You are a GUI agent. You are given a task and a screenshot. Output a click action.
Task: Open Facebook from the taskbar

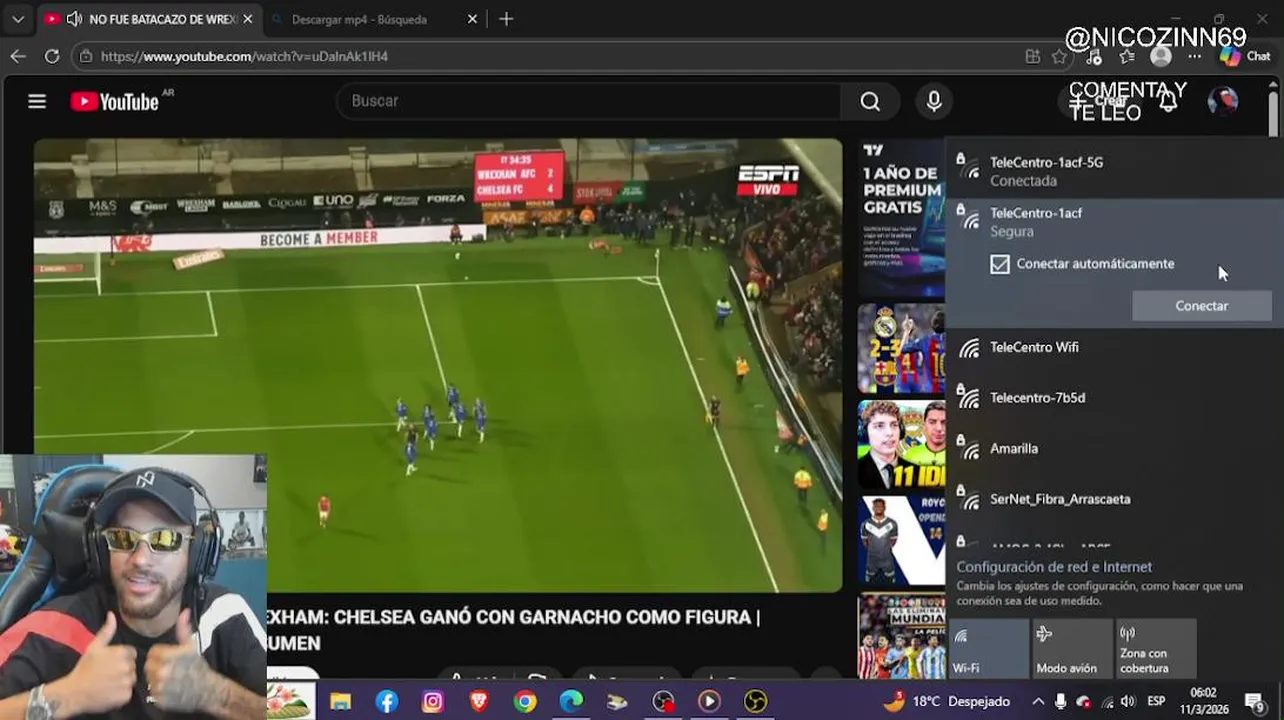click(387, 702)
